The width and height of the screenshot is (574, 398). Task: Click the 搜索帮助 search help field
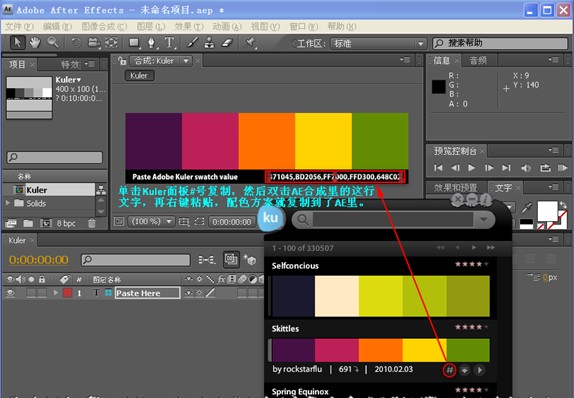coord(500,44)
